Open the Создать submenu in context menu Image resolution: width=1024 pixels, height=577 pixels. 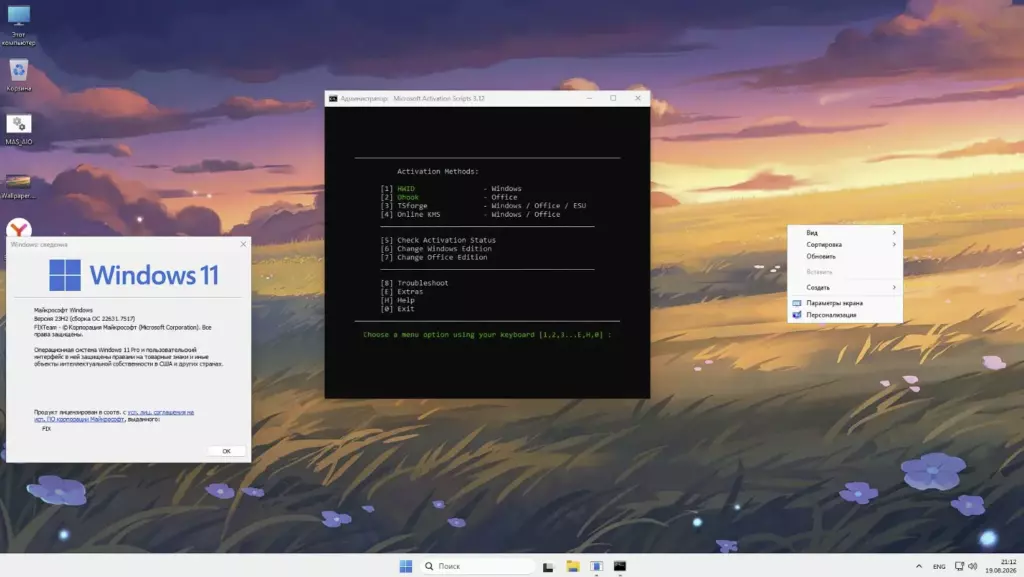pyautogui.click(x=845, y=287)
